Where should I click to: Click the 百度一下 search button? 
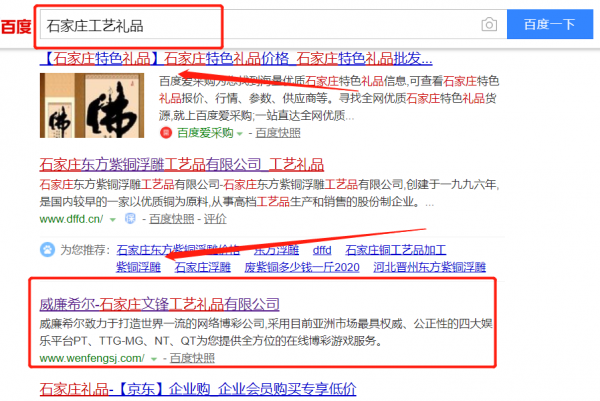point(550,24)
